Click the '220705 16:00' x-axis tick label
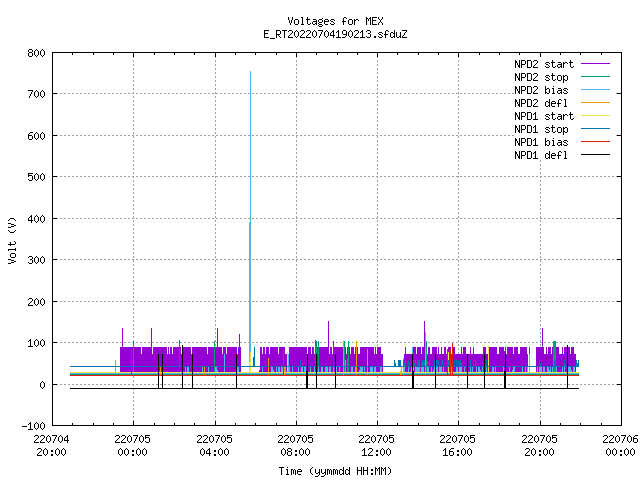The image size is (640, 480). (x=458, y=446)
